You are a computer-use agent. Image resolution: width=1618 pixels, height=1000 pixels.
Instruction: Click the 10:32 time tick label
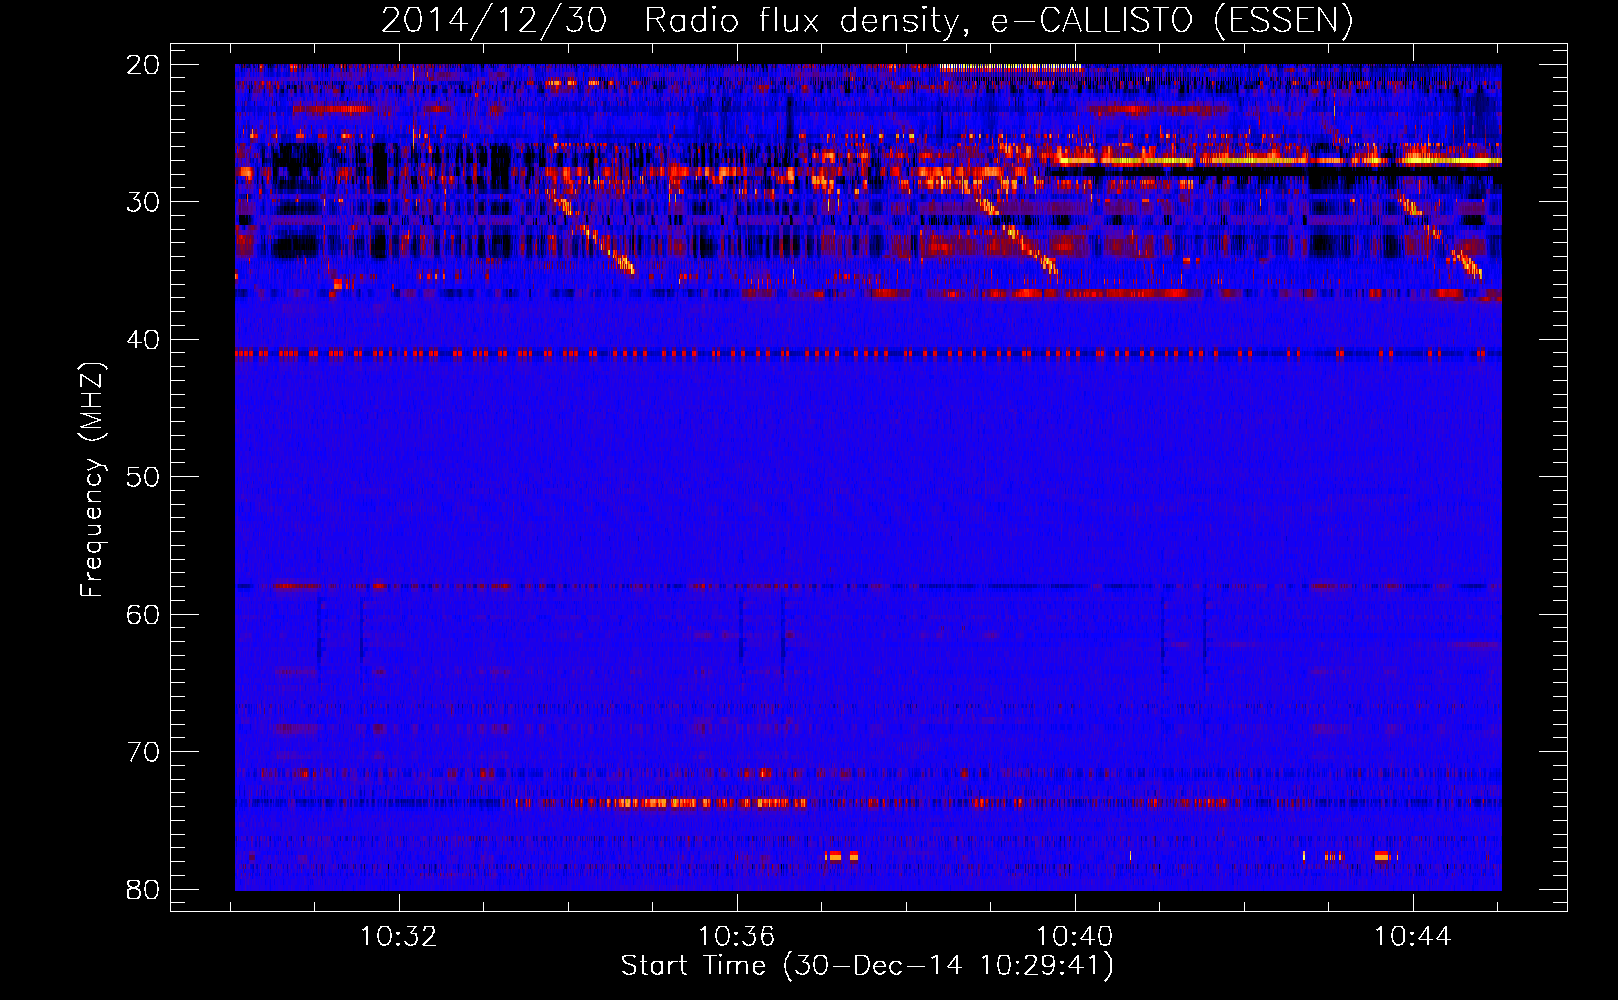tap(399, 937)
